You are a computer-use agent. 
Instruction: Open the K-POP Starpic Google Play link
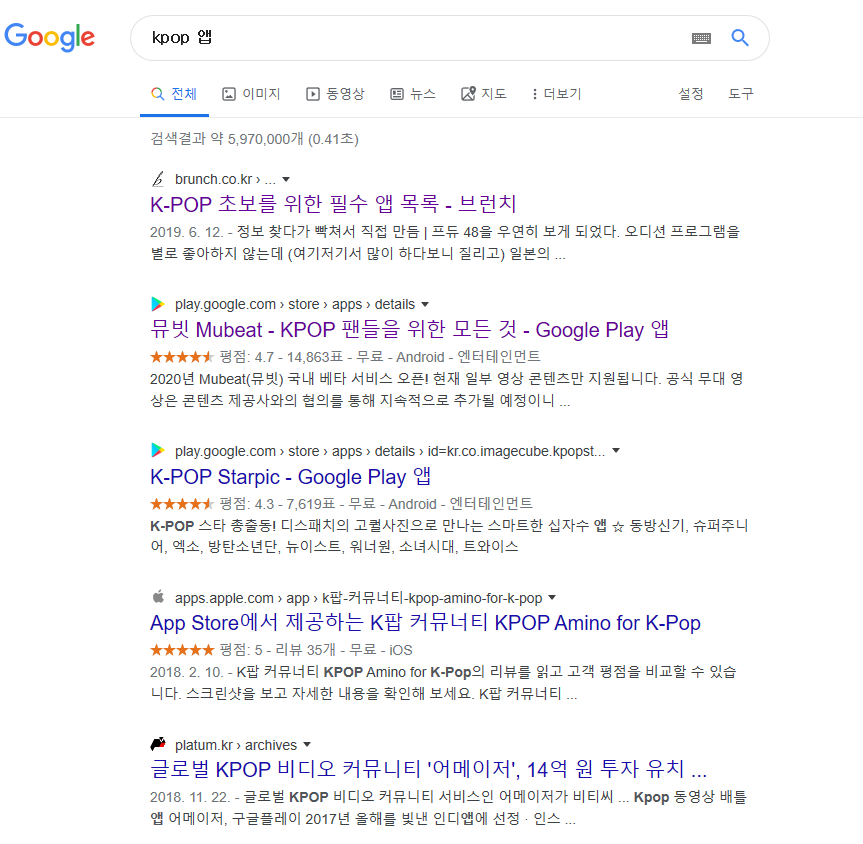point(291,476)
